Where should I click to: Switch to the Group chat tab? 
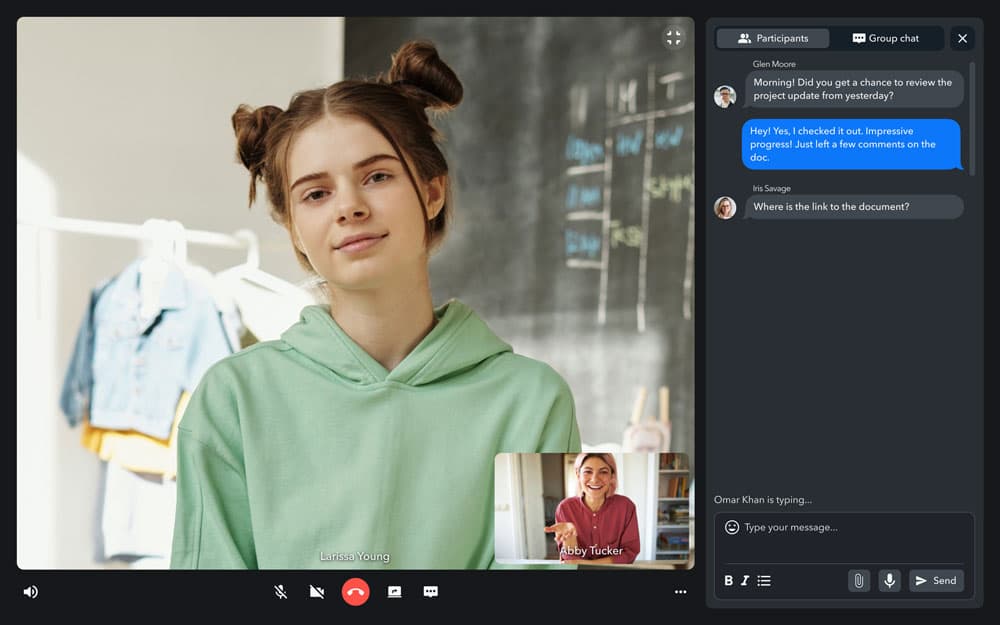click(888, 38)
